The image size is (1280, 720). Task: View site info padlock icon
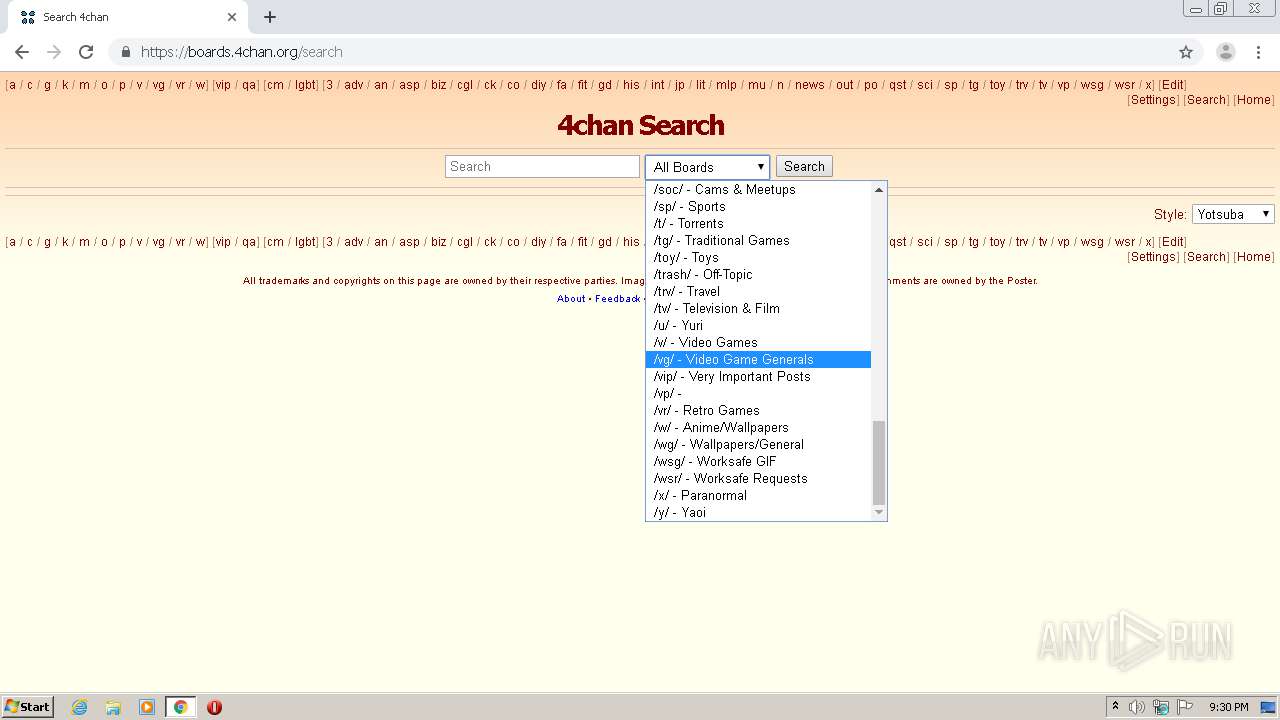coord(125,52)
